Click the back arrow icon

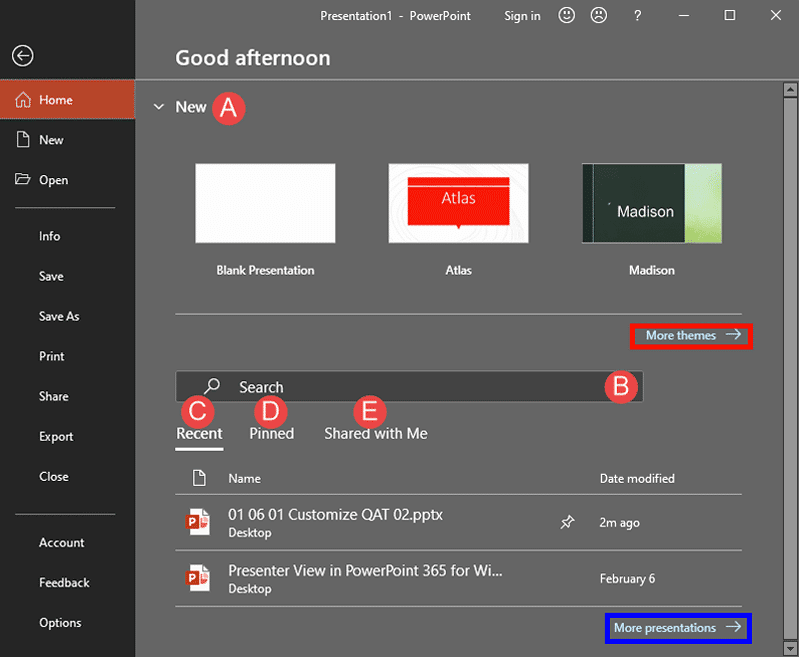pos(23,56)
